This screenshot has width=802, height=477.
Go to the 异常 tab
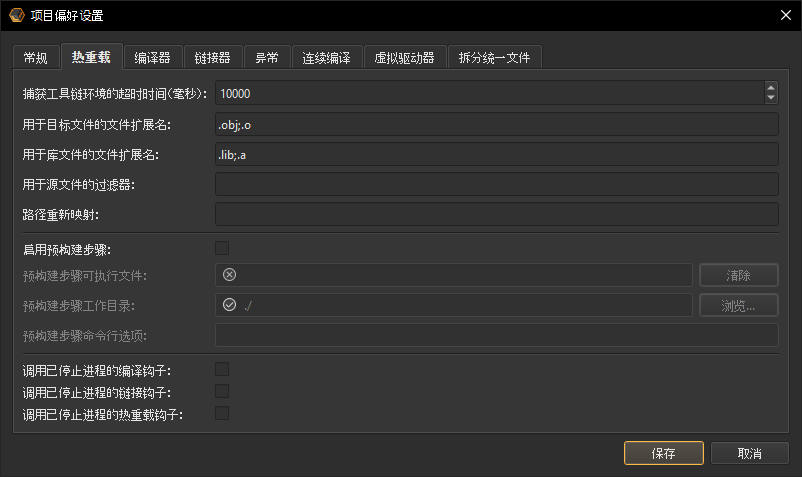coord(266,58)
